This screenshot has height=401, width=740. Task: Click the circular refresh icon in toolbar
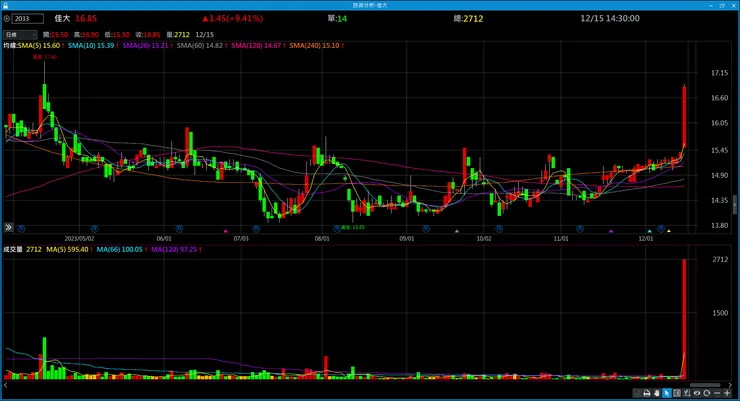[x=706, y=393]
